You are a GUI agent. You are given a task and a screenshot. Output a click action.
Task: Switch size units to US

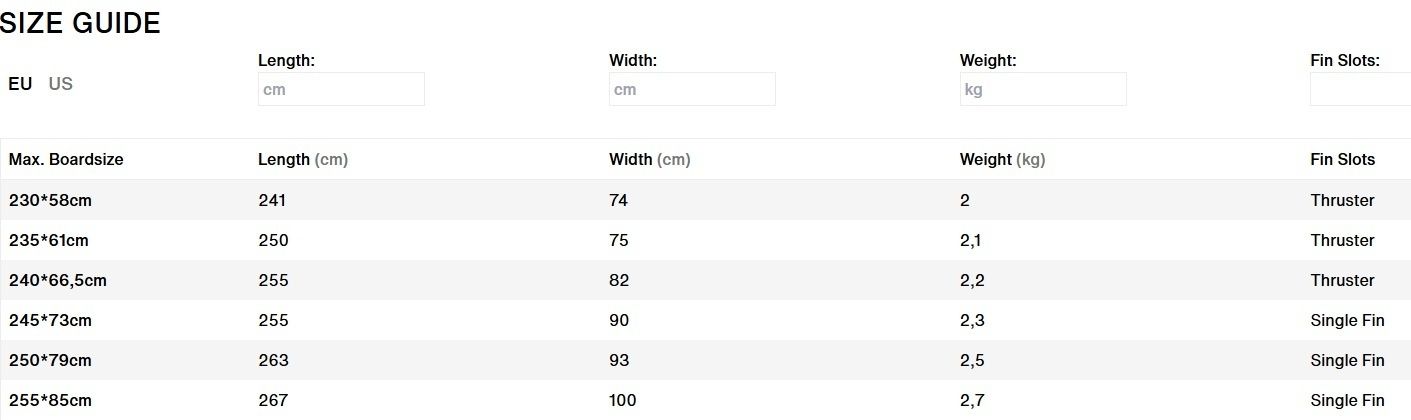61,84
